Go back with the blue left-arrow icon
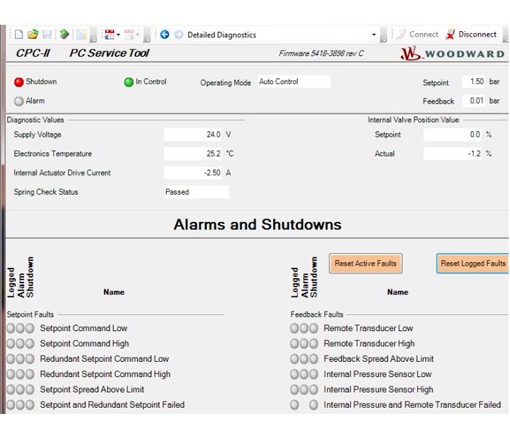This screenshot has width=510, height=441. tap(165, 34)
